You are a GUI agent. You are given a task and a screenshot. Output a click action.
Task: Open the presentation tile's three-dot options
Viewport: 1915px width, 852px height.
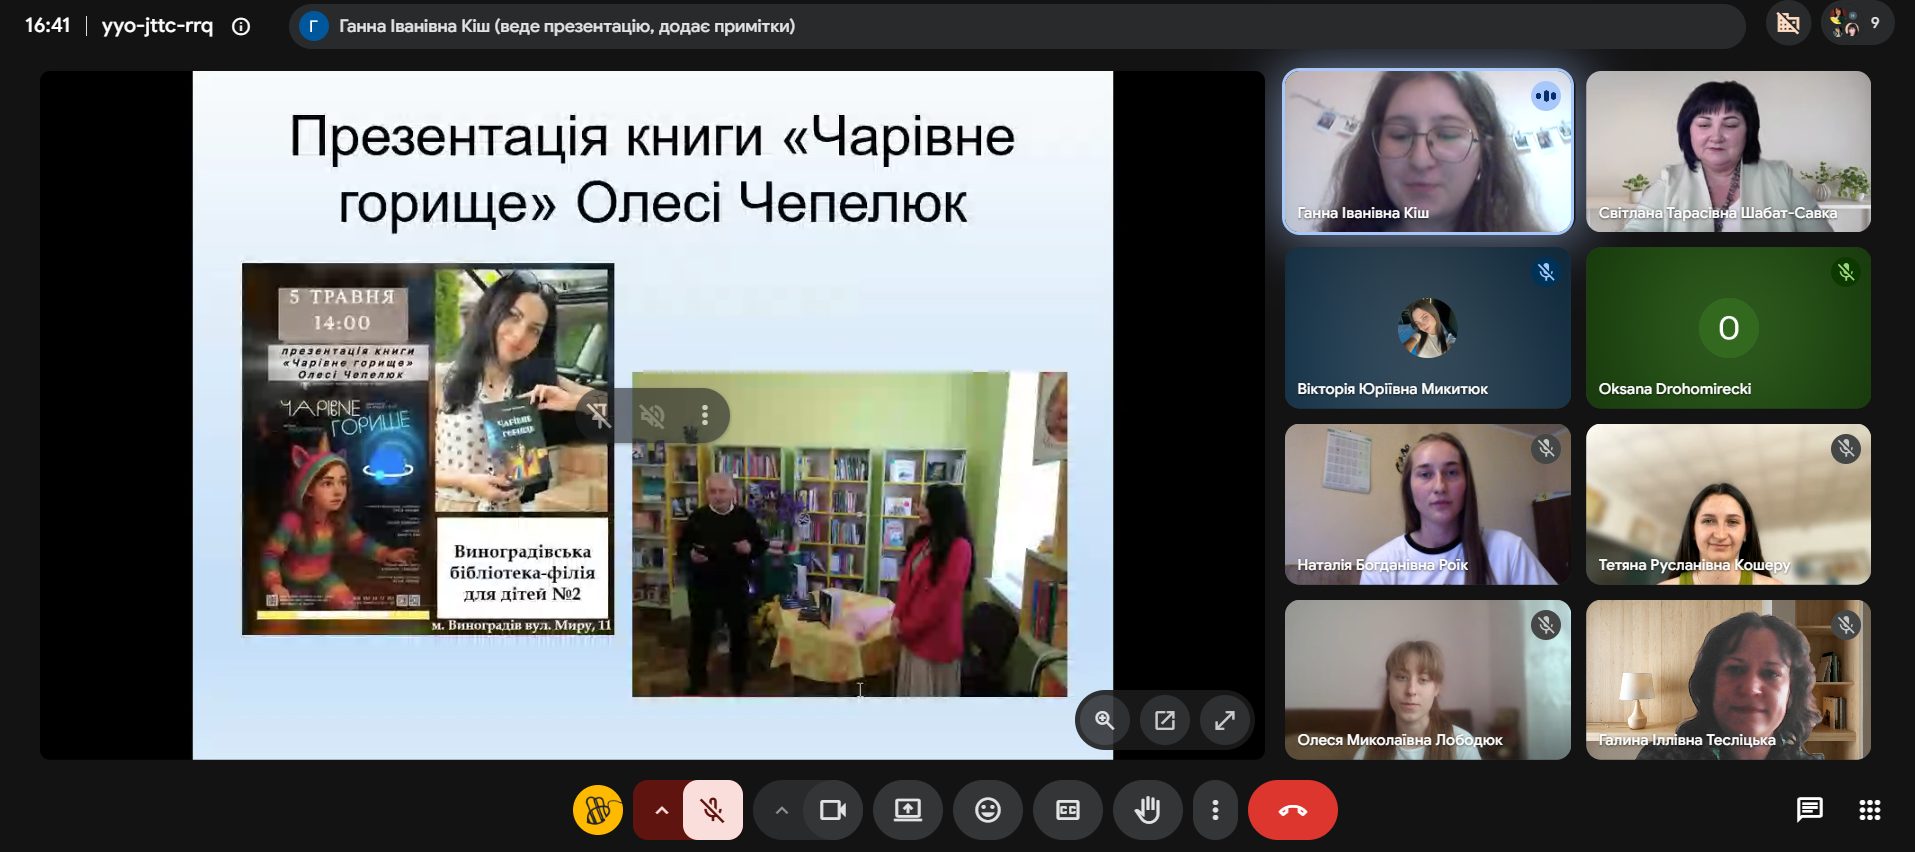[x=705, y=415]
